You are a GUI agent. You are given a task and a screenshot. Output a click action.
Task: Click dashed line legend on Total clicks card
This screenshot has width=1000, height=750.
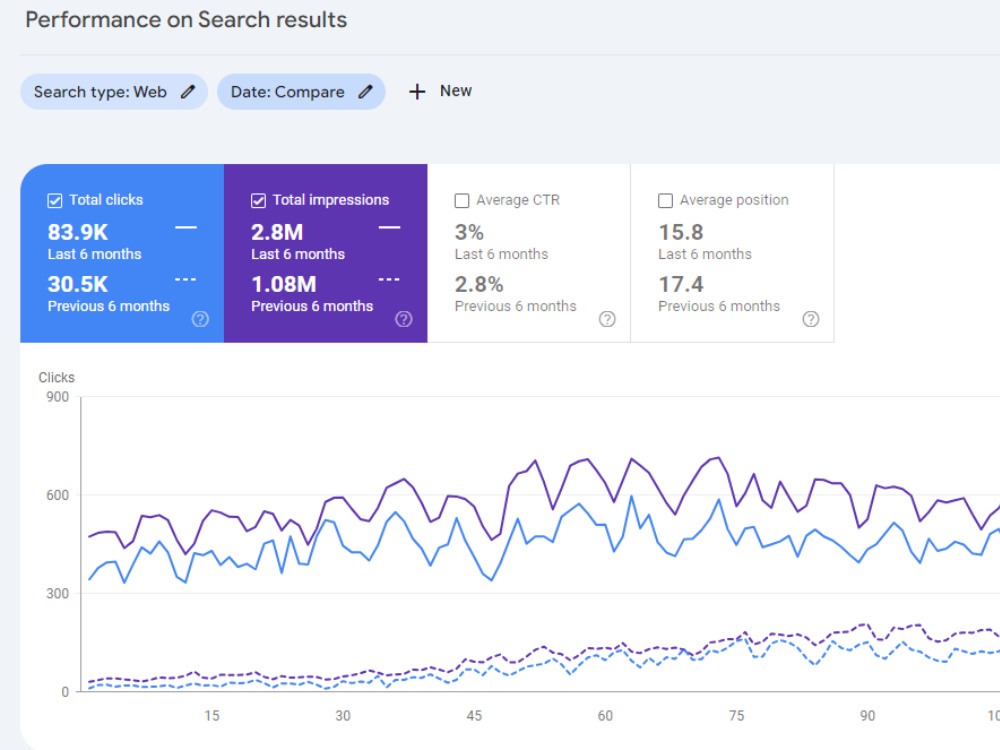pyautogui.click(x=186, y=279)
